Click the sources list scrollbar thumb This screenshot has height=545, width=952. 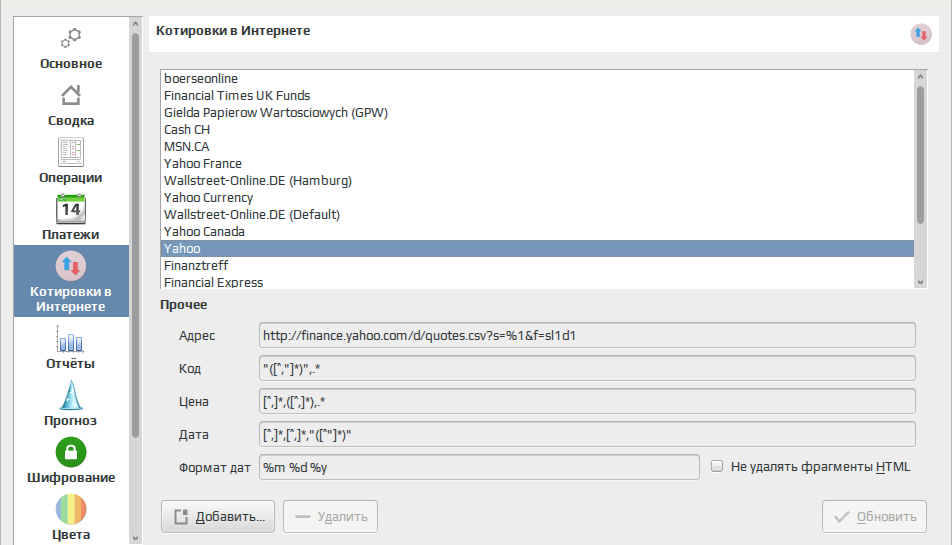(x=920, y=155)
